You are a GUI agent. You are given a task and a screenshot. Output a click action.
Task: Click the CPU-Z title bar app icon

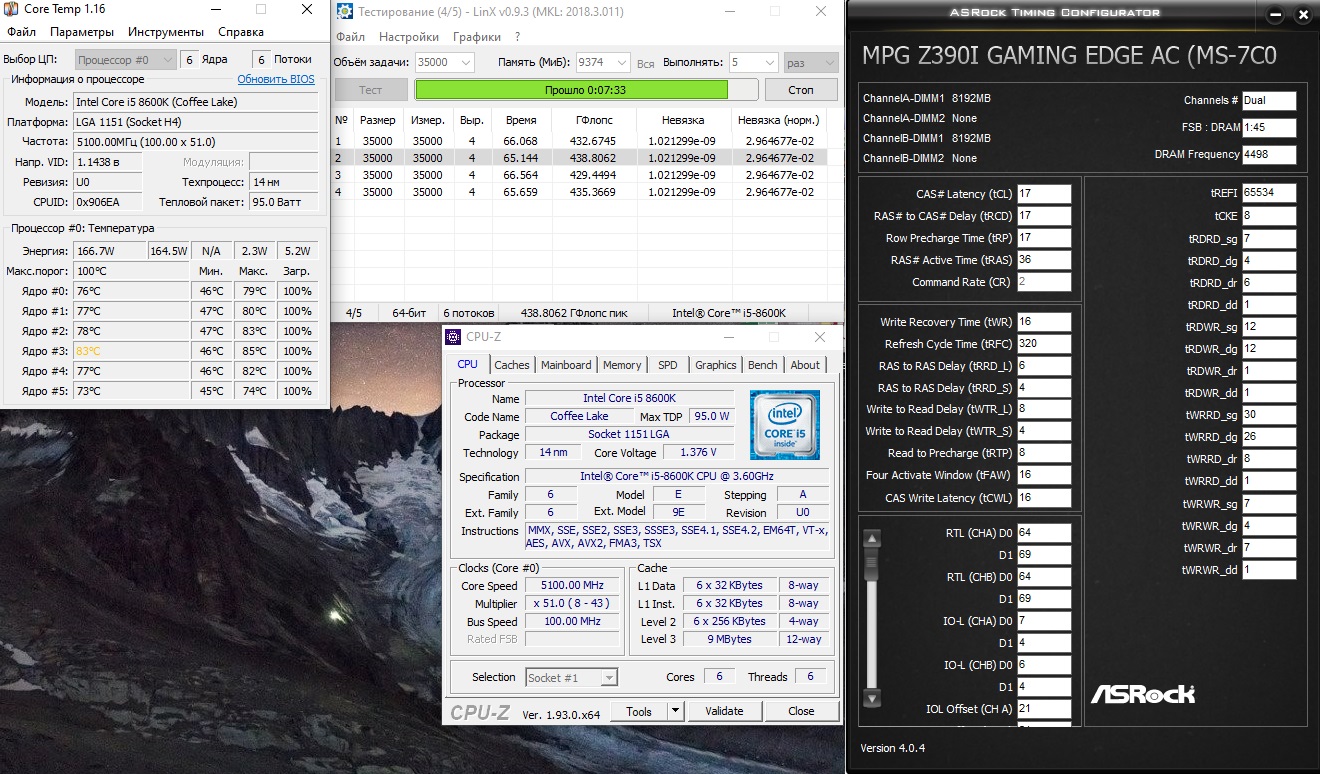pyautogui.click(x=453, y=337)
